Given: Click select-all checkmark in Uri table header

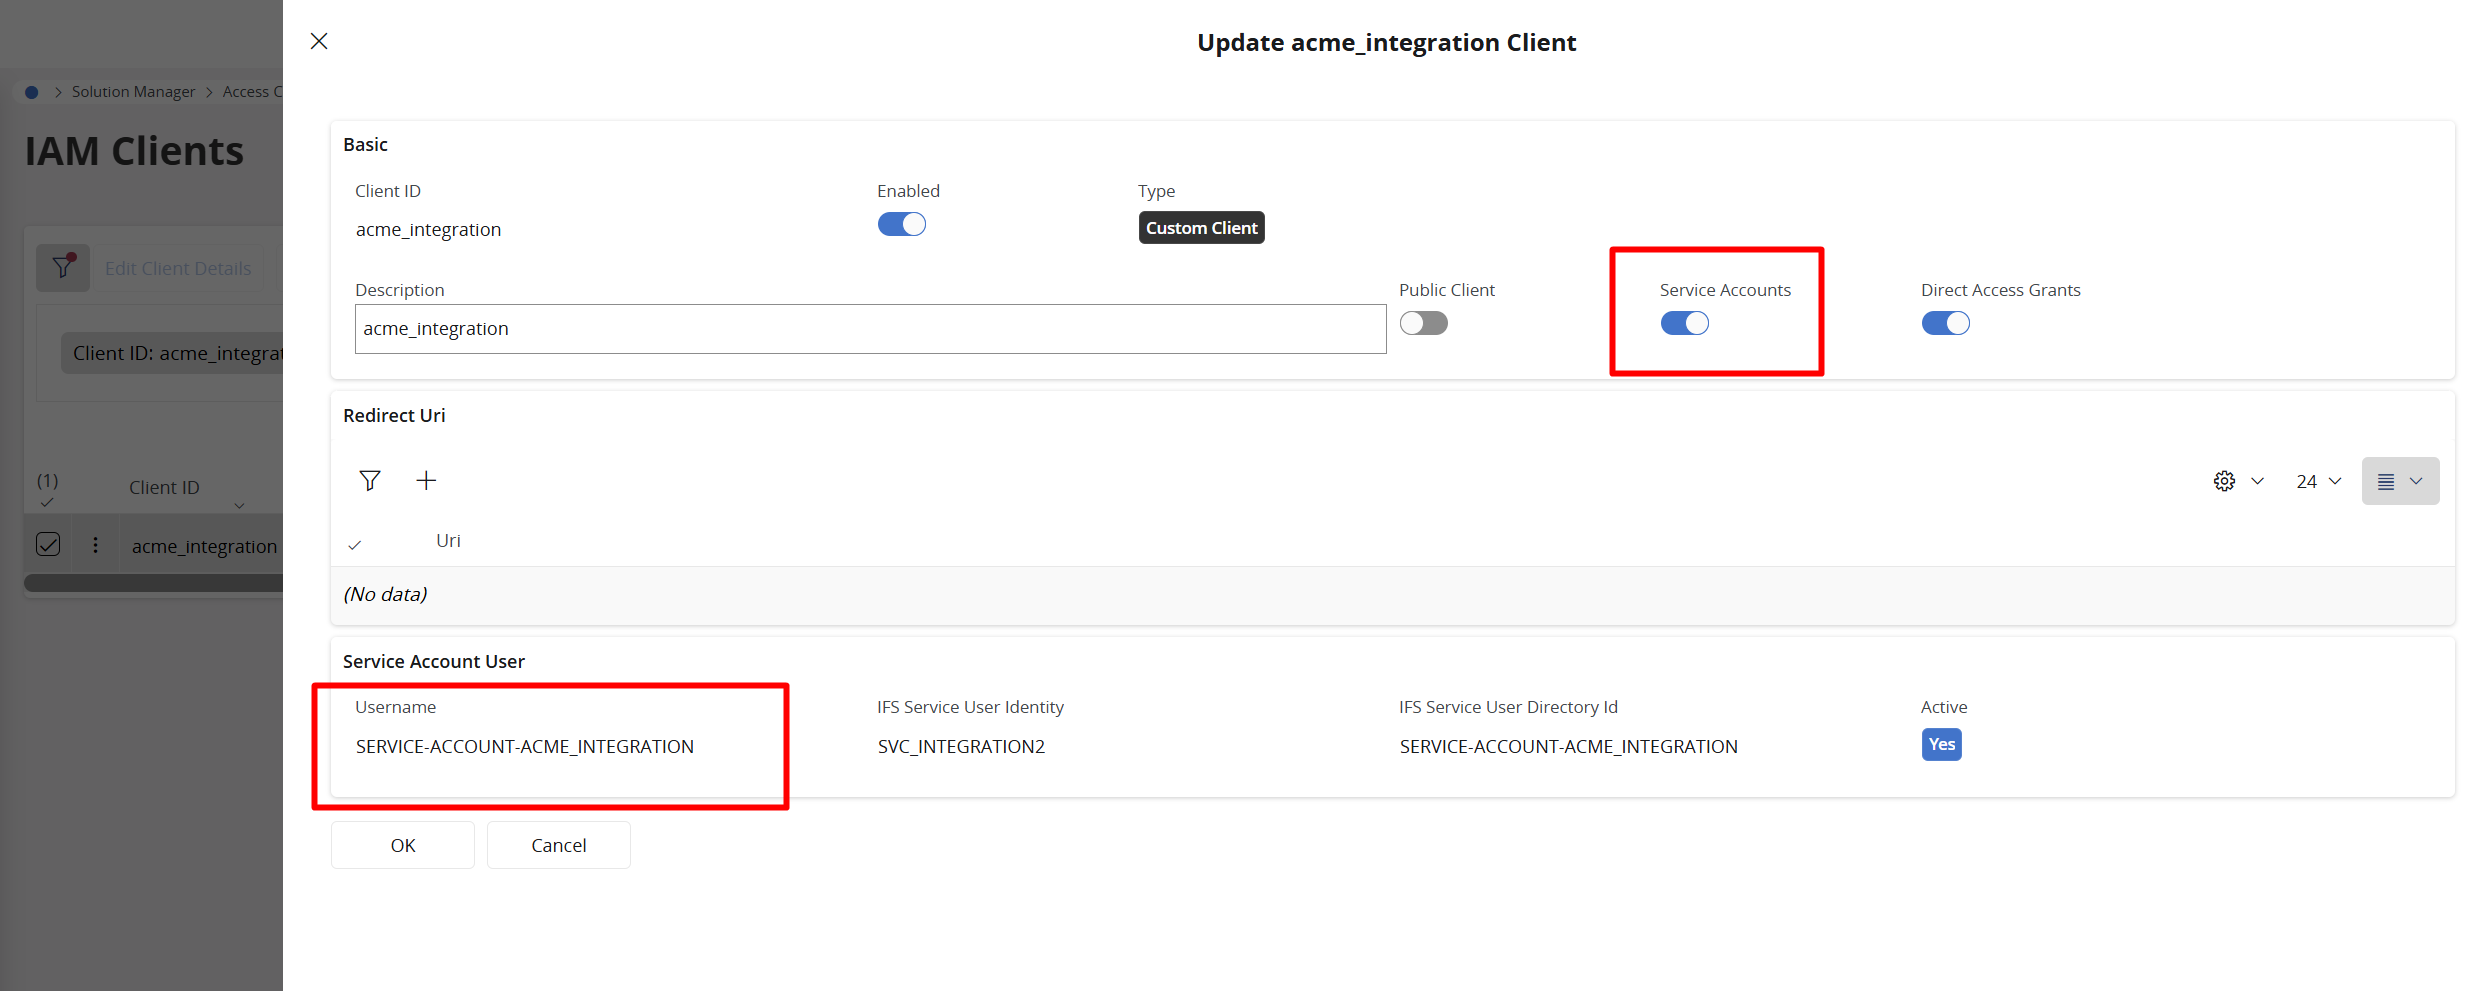Looking at the screenshot, I should click(x=355, y=545).
